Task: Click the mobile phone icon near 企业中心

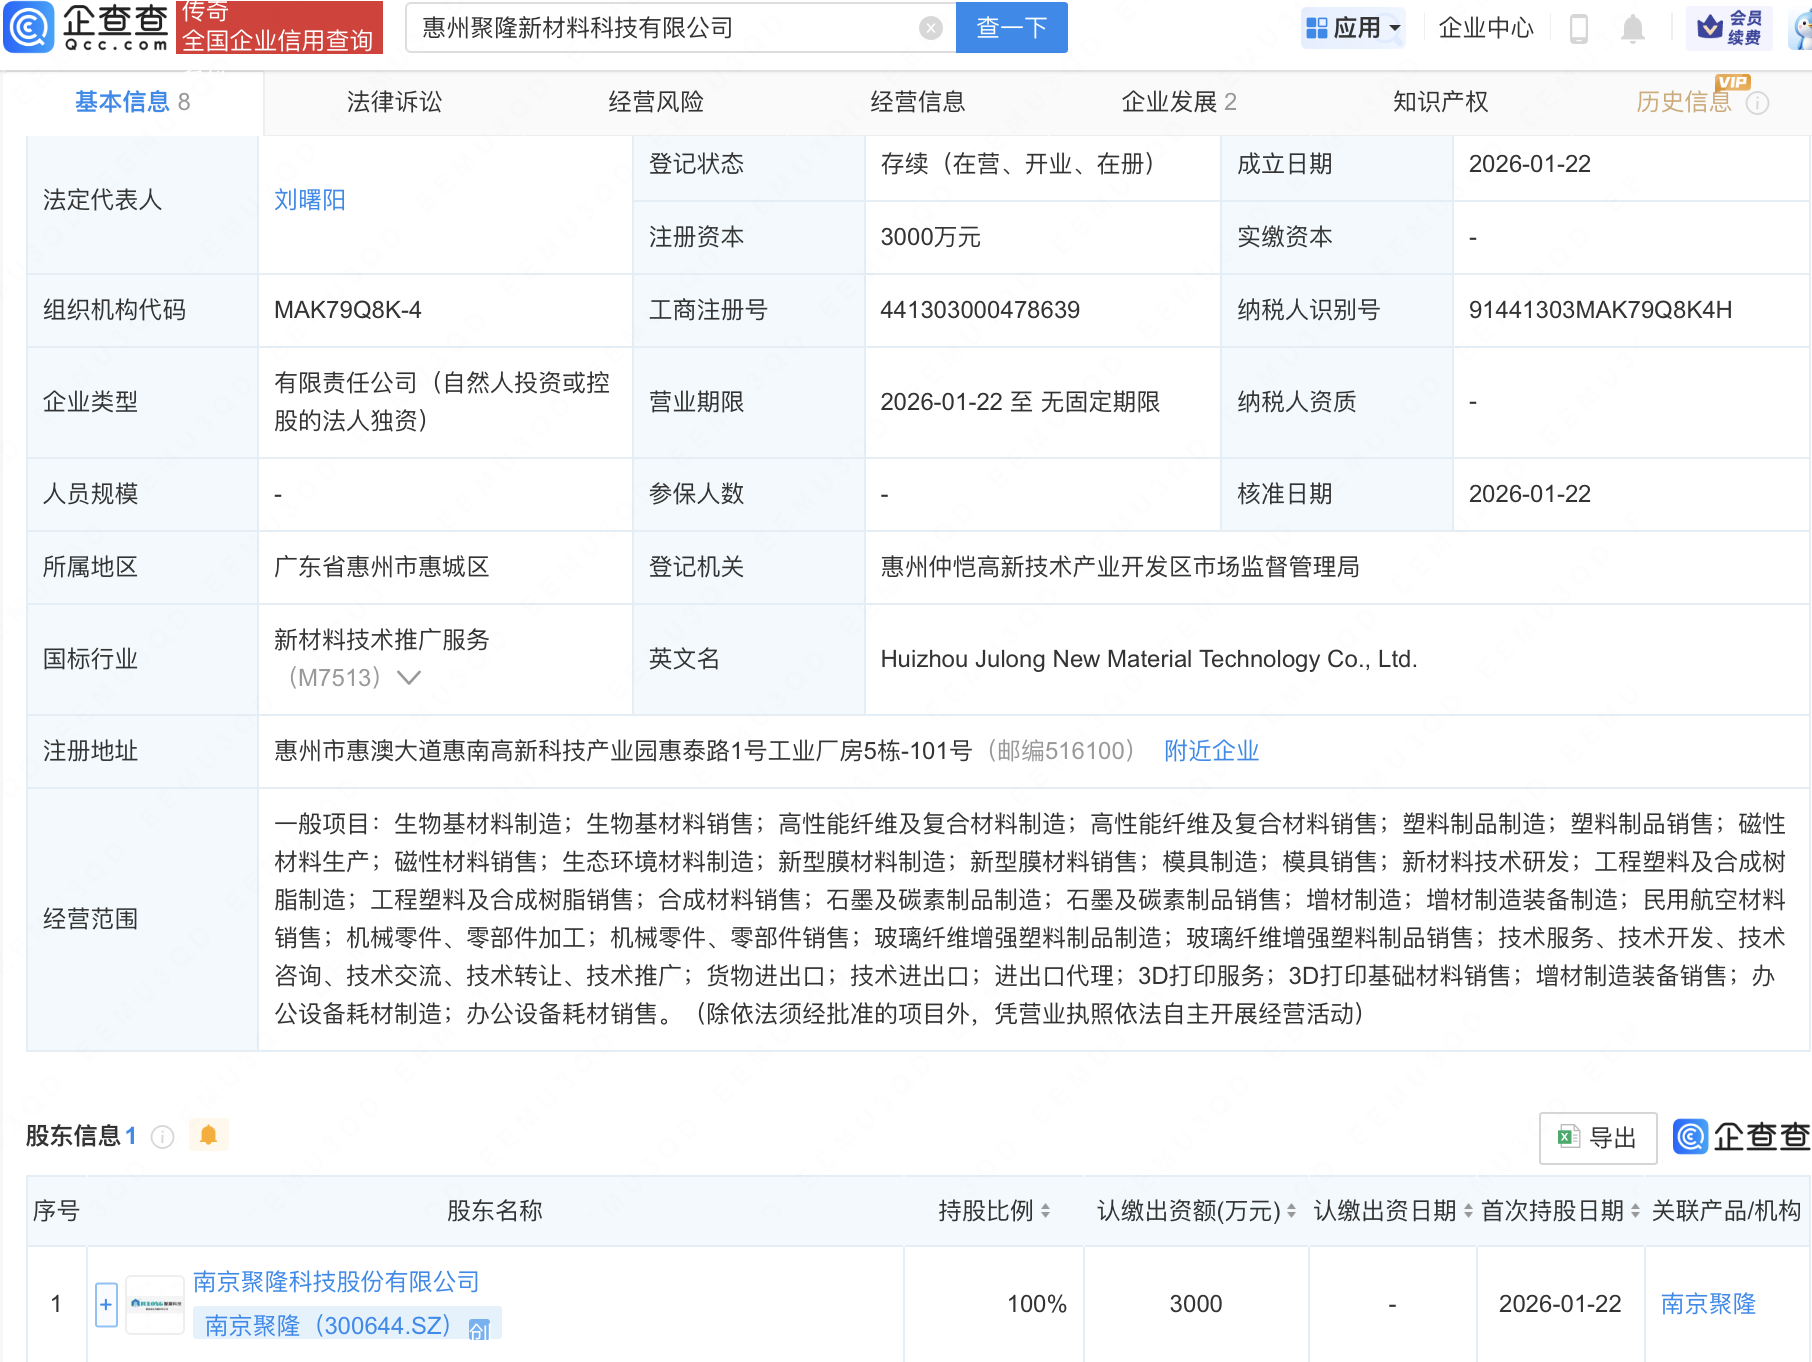Action: coord(1580,28)
